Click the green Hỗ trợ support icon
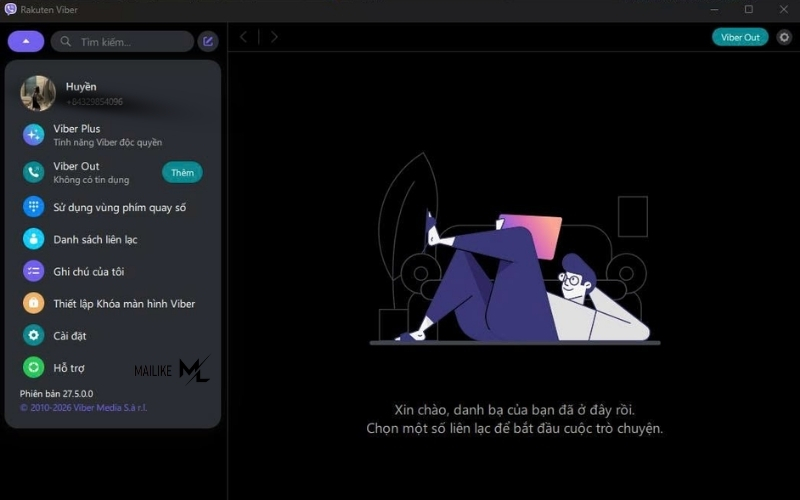This screenshot has width=800, height=500. 34,367
